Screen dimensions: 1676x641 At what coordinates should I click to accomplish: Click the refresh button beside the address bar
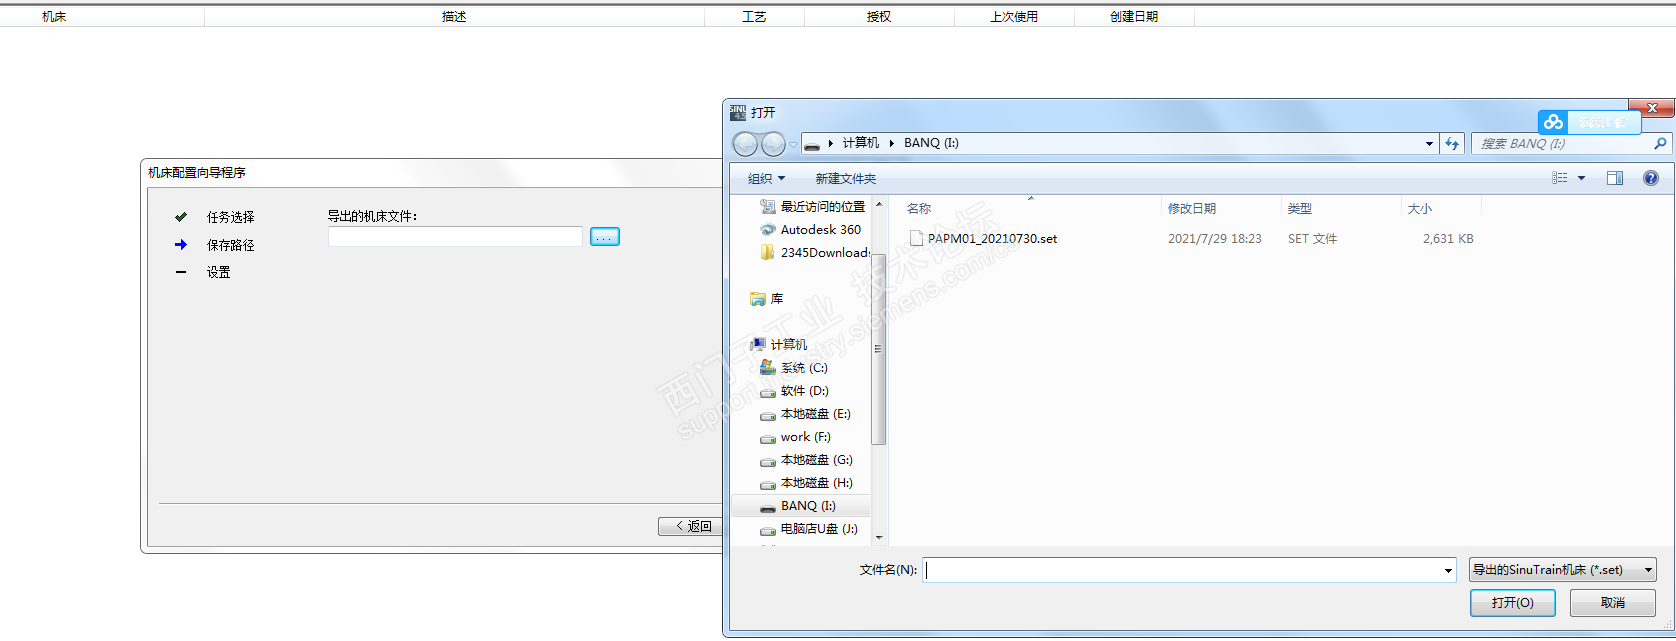coord(1452,144)
